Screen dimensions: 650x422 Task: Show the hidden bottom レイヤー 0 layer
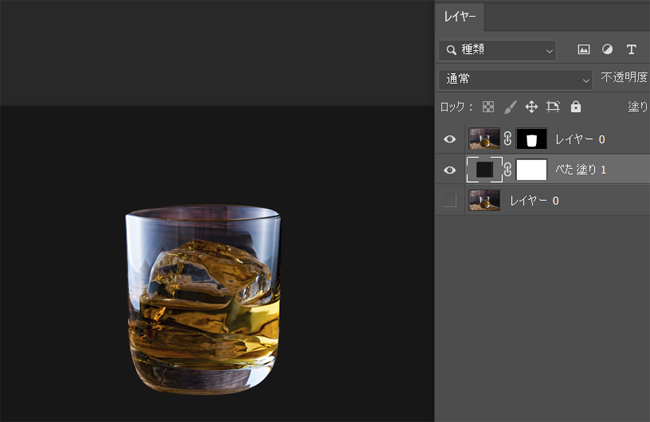point(450,201)
